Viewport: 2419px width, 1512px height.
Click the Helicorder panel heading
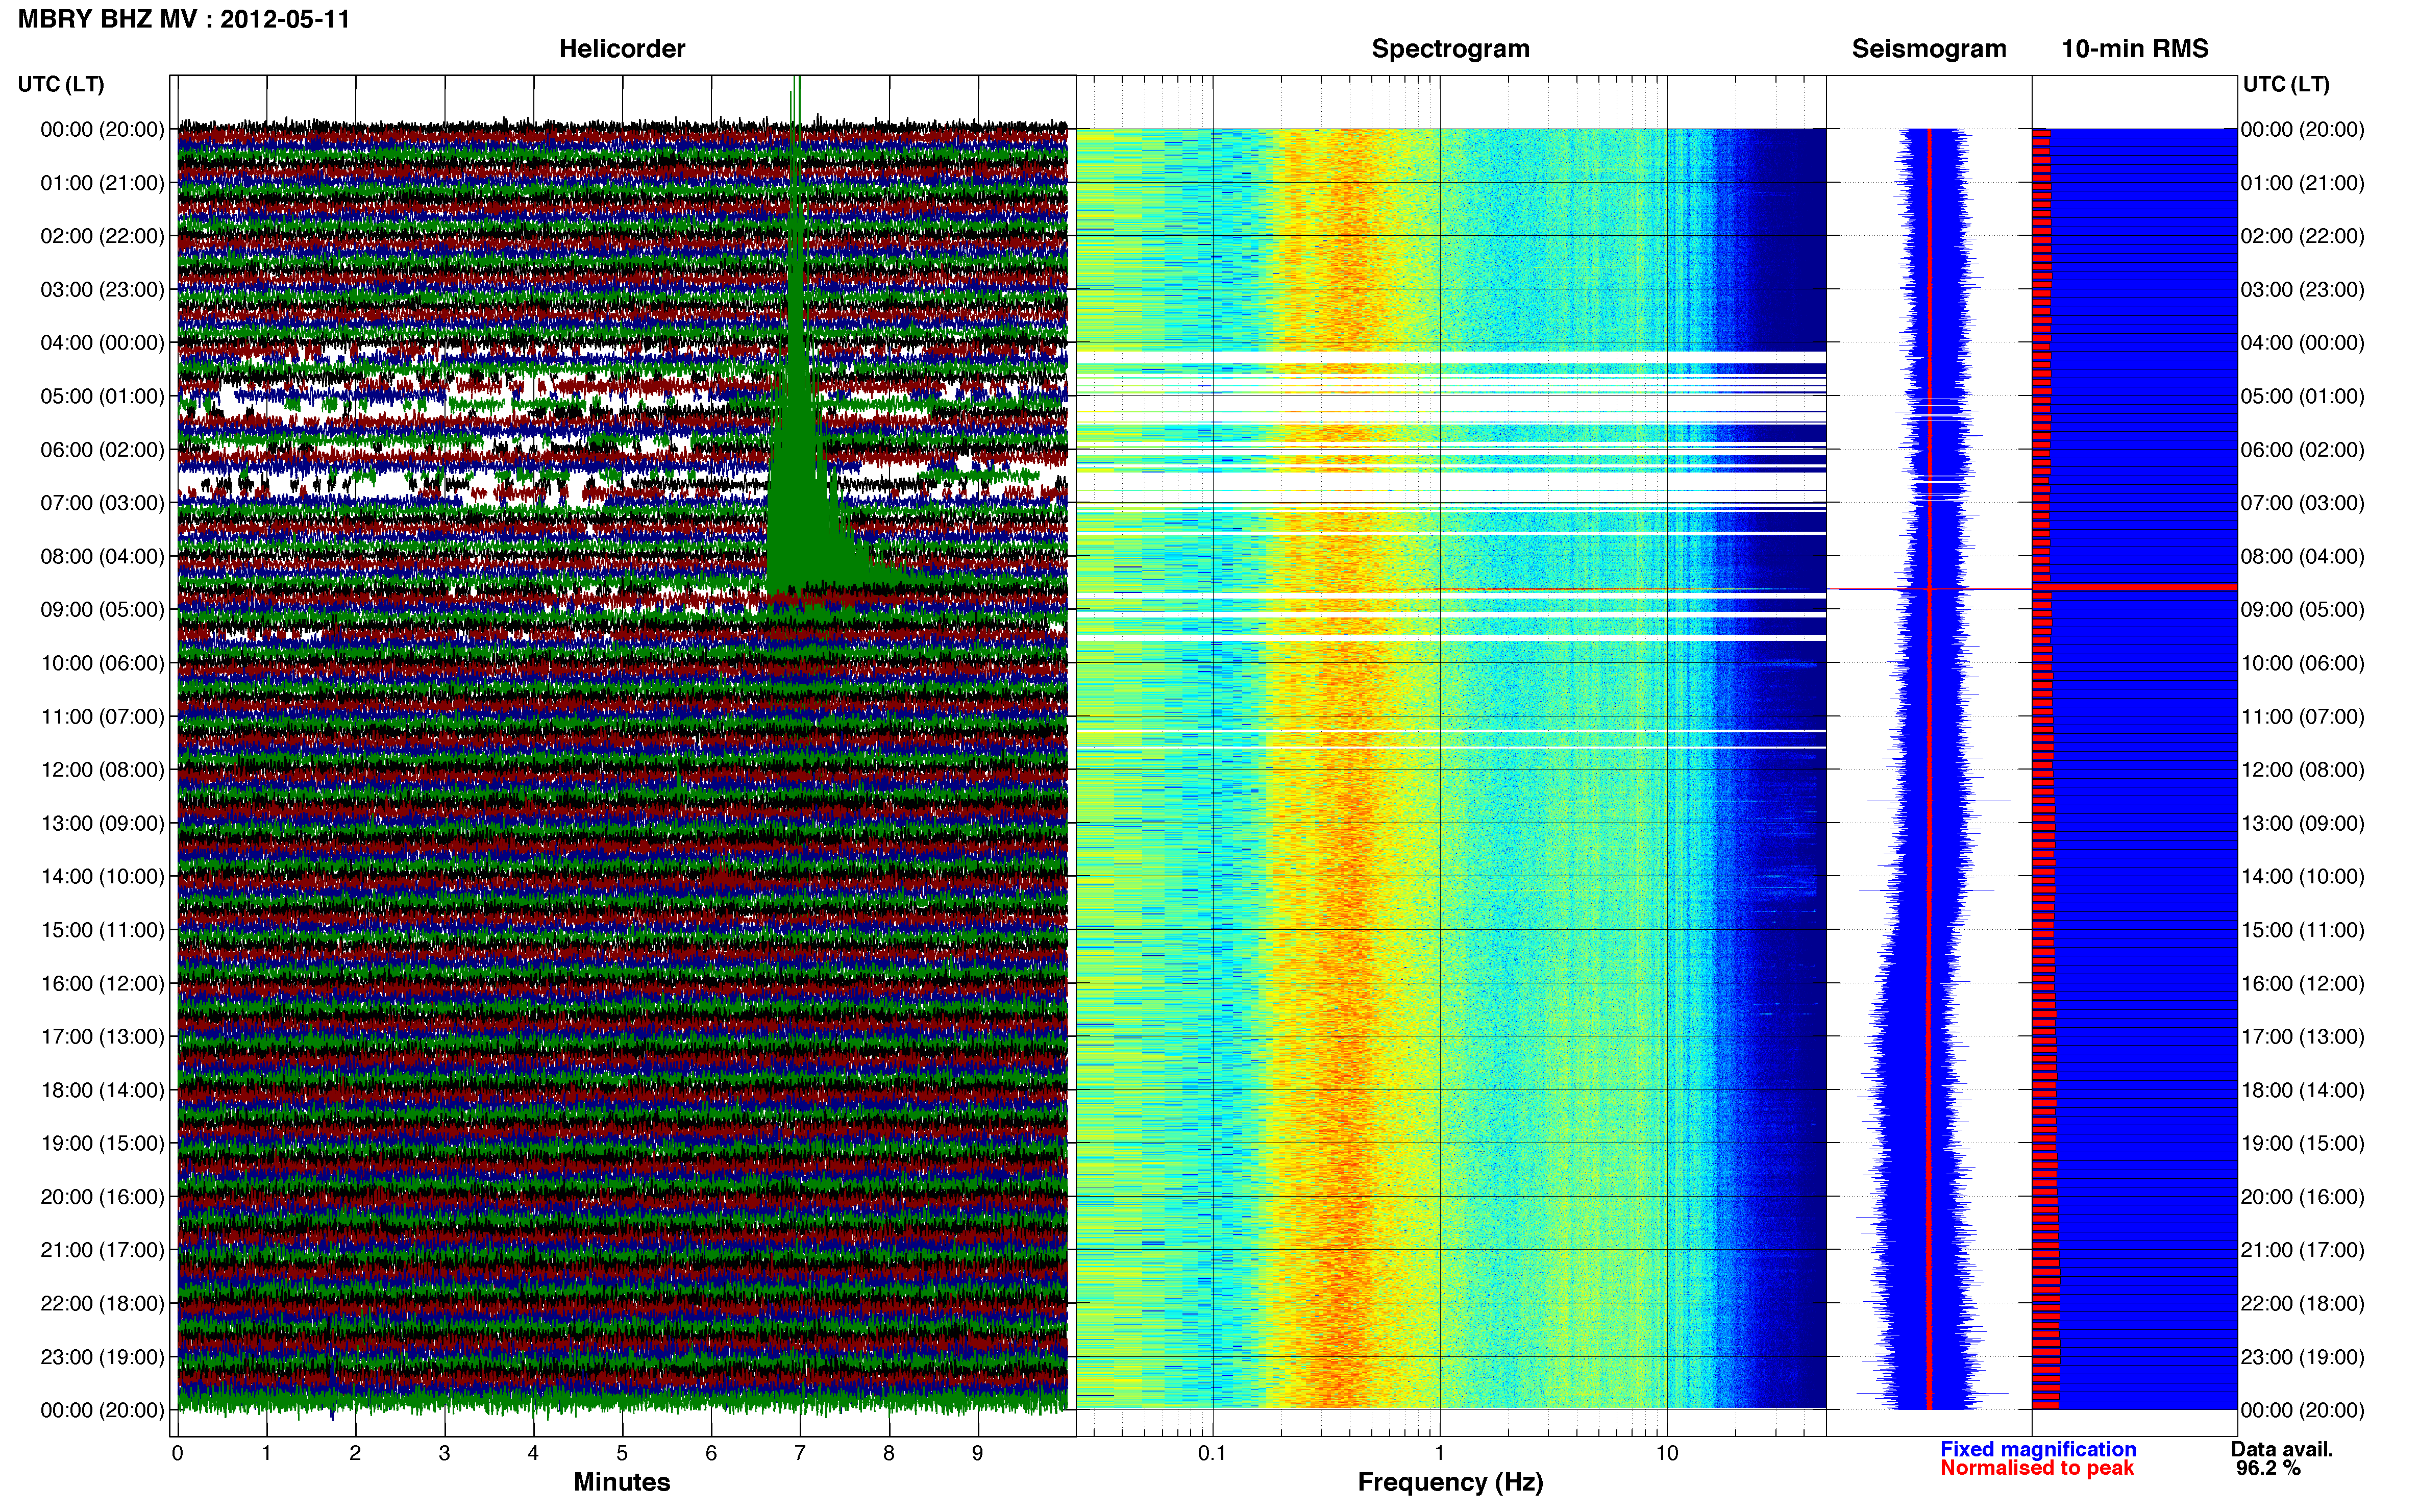pos(622,49)
